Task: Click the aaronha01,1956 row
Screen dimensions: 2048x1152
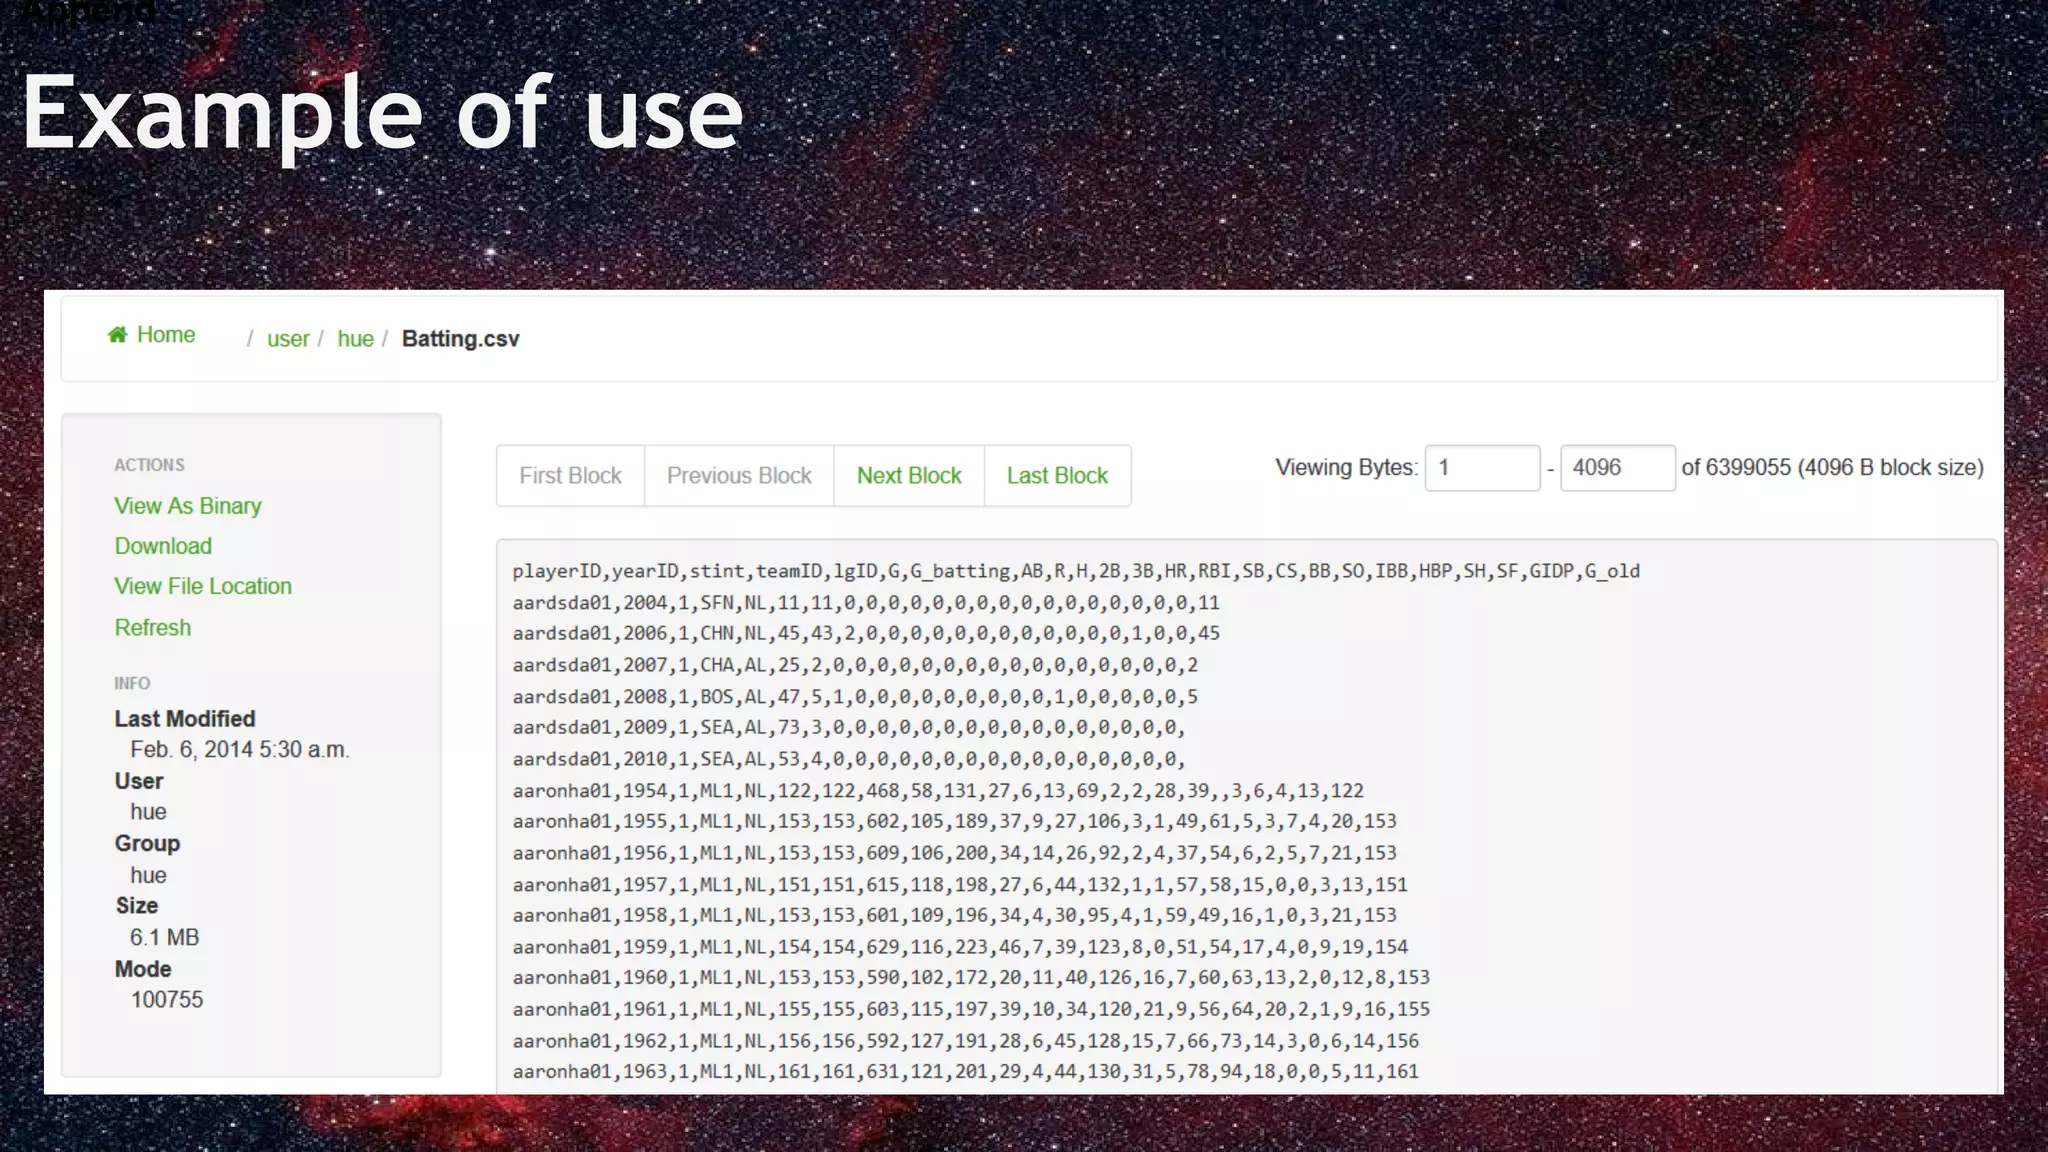Action: click(955, 853)
